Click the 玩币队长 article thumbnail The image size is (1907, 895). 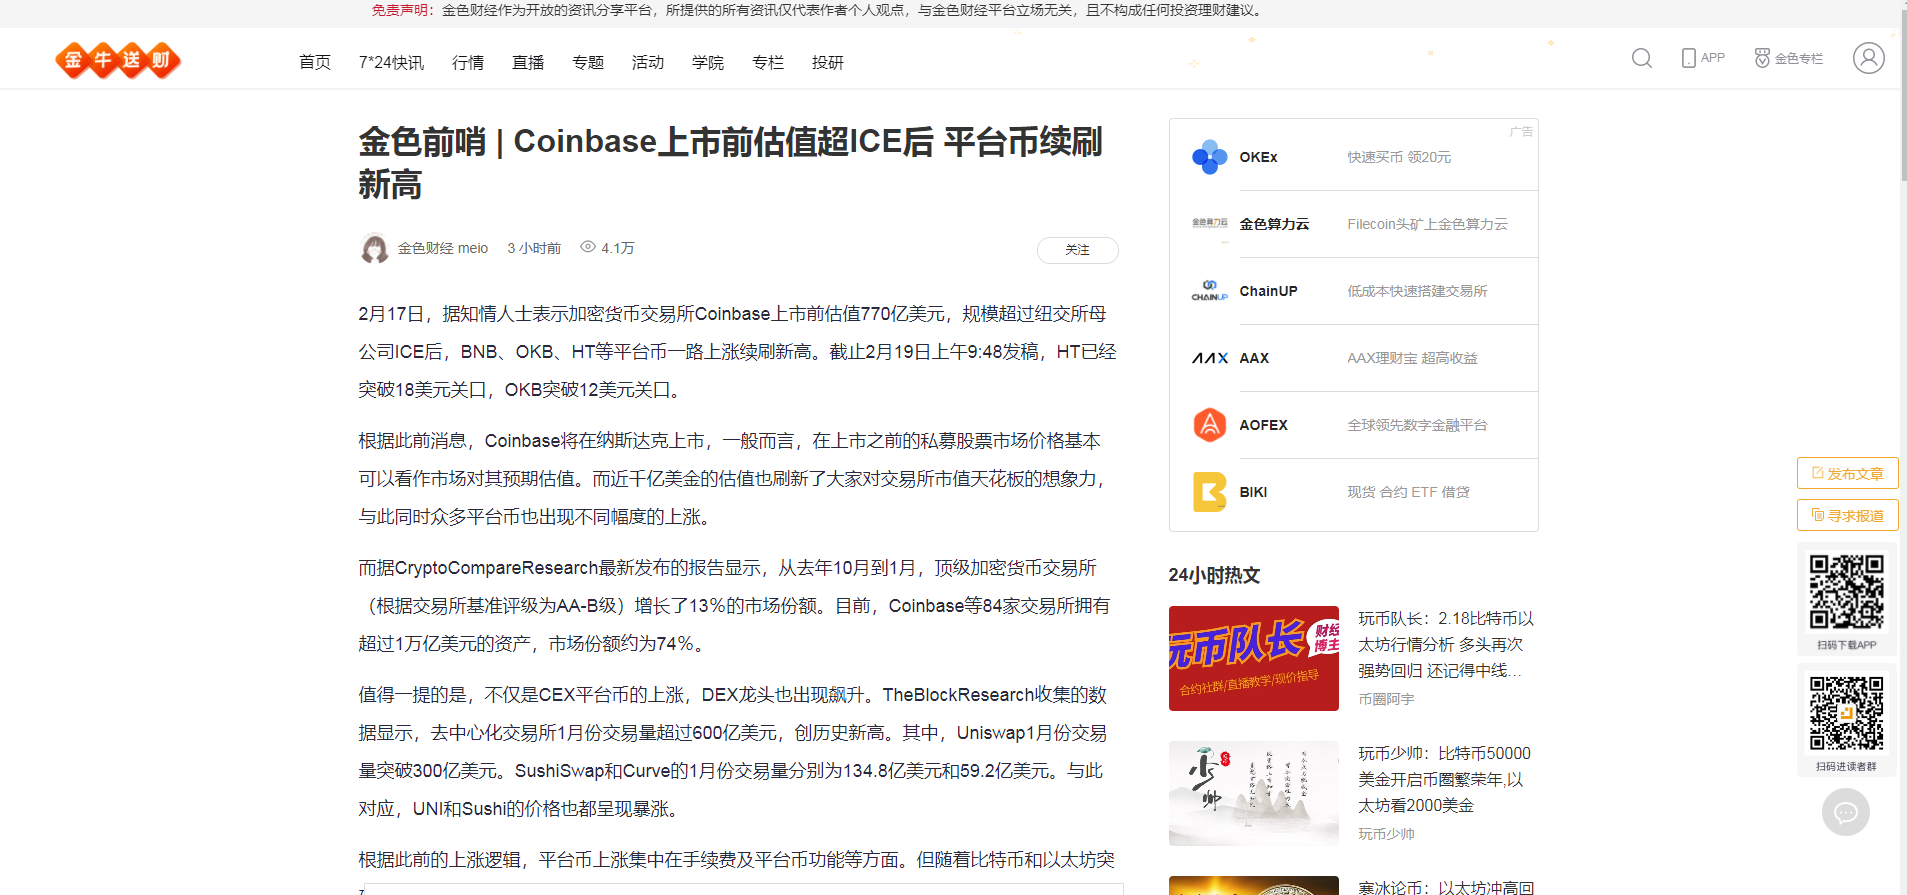1254,658
